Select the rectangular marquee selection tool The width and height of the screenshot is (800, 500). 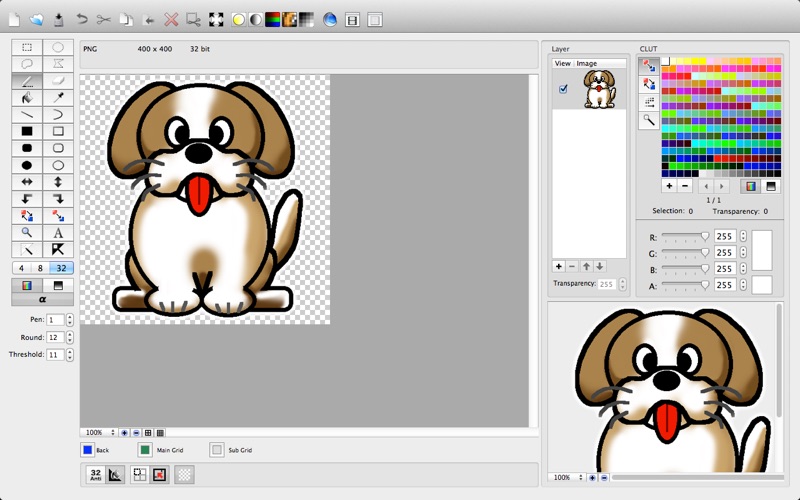point(27,47)
